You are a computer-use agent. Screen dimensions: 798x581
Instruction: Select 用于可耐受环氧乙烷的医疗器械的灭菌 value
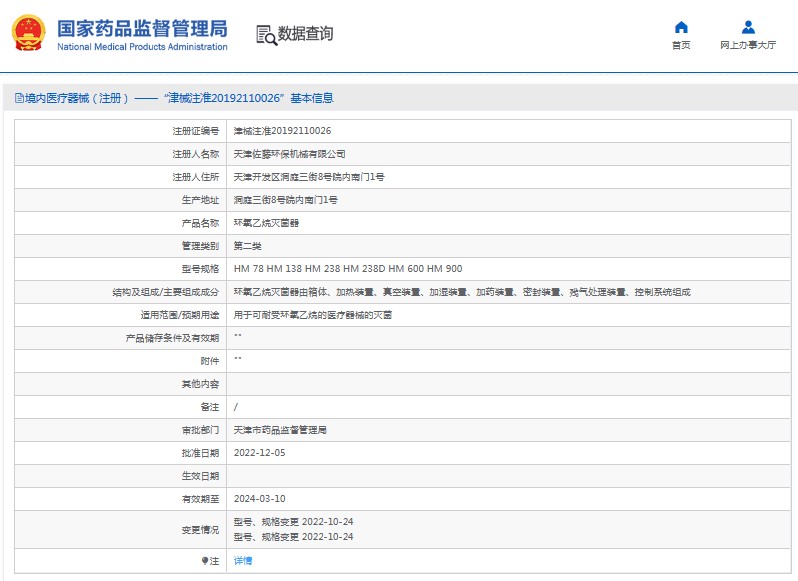click(313, 315)
